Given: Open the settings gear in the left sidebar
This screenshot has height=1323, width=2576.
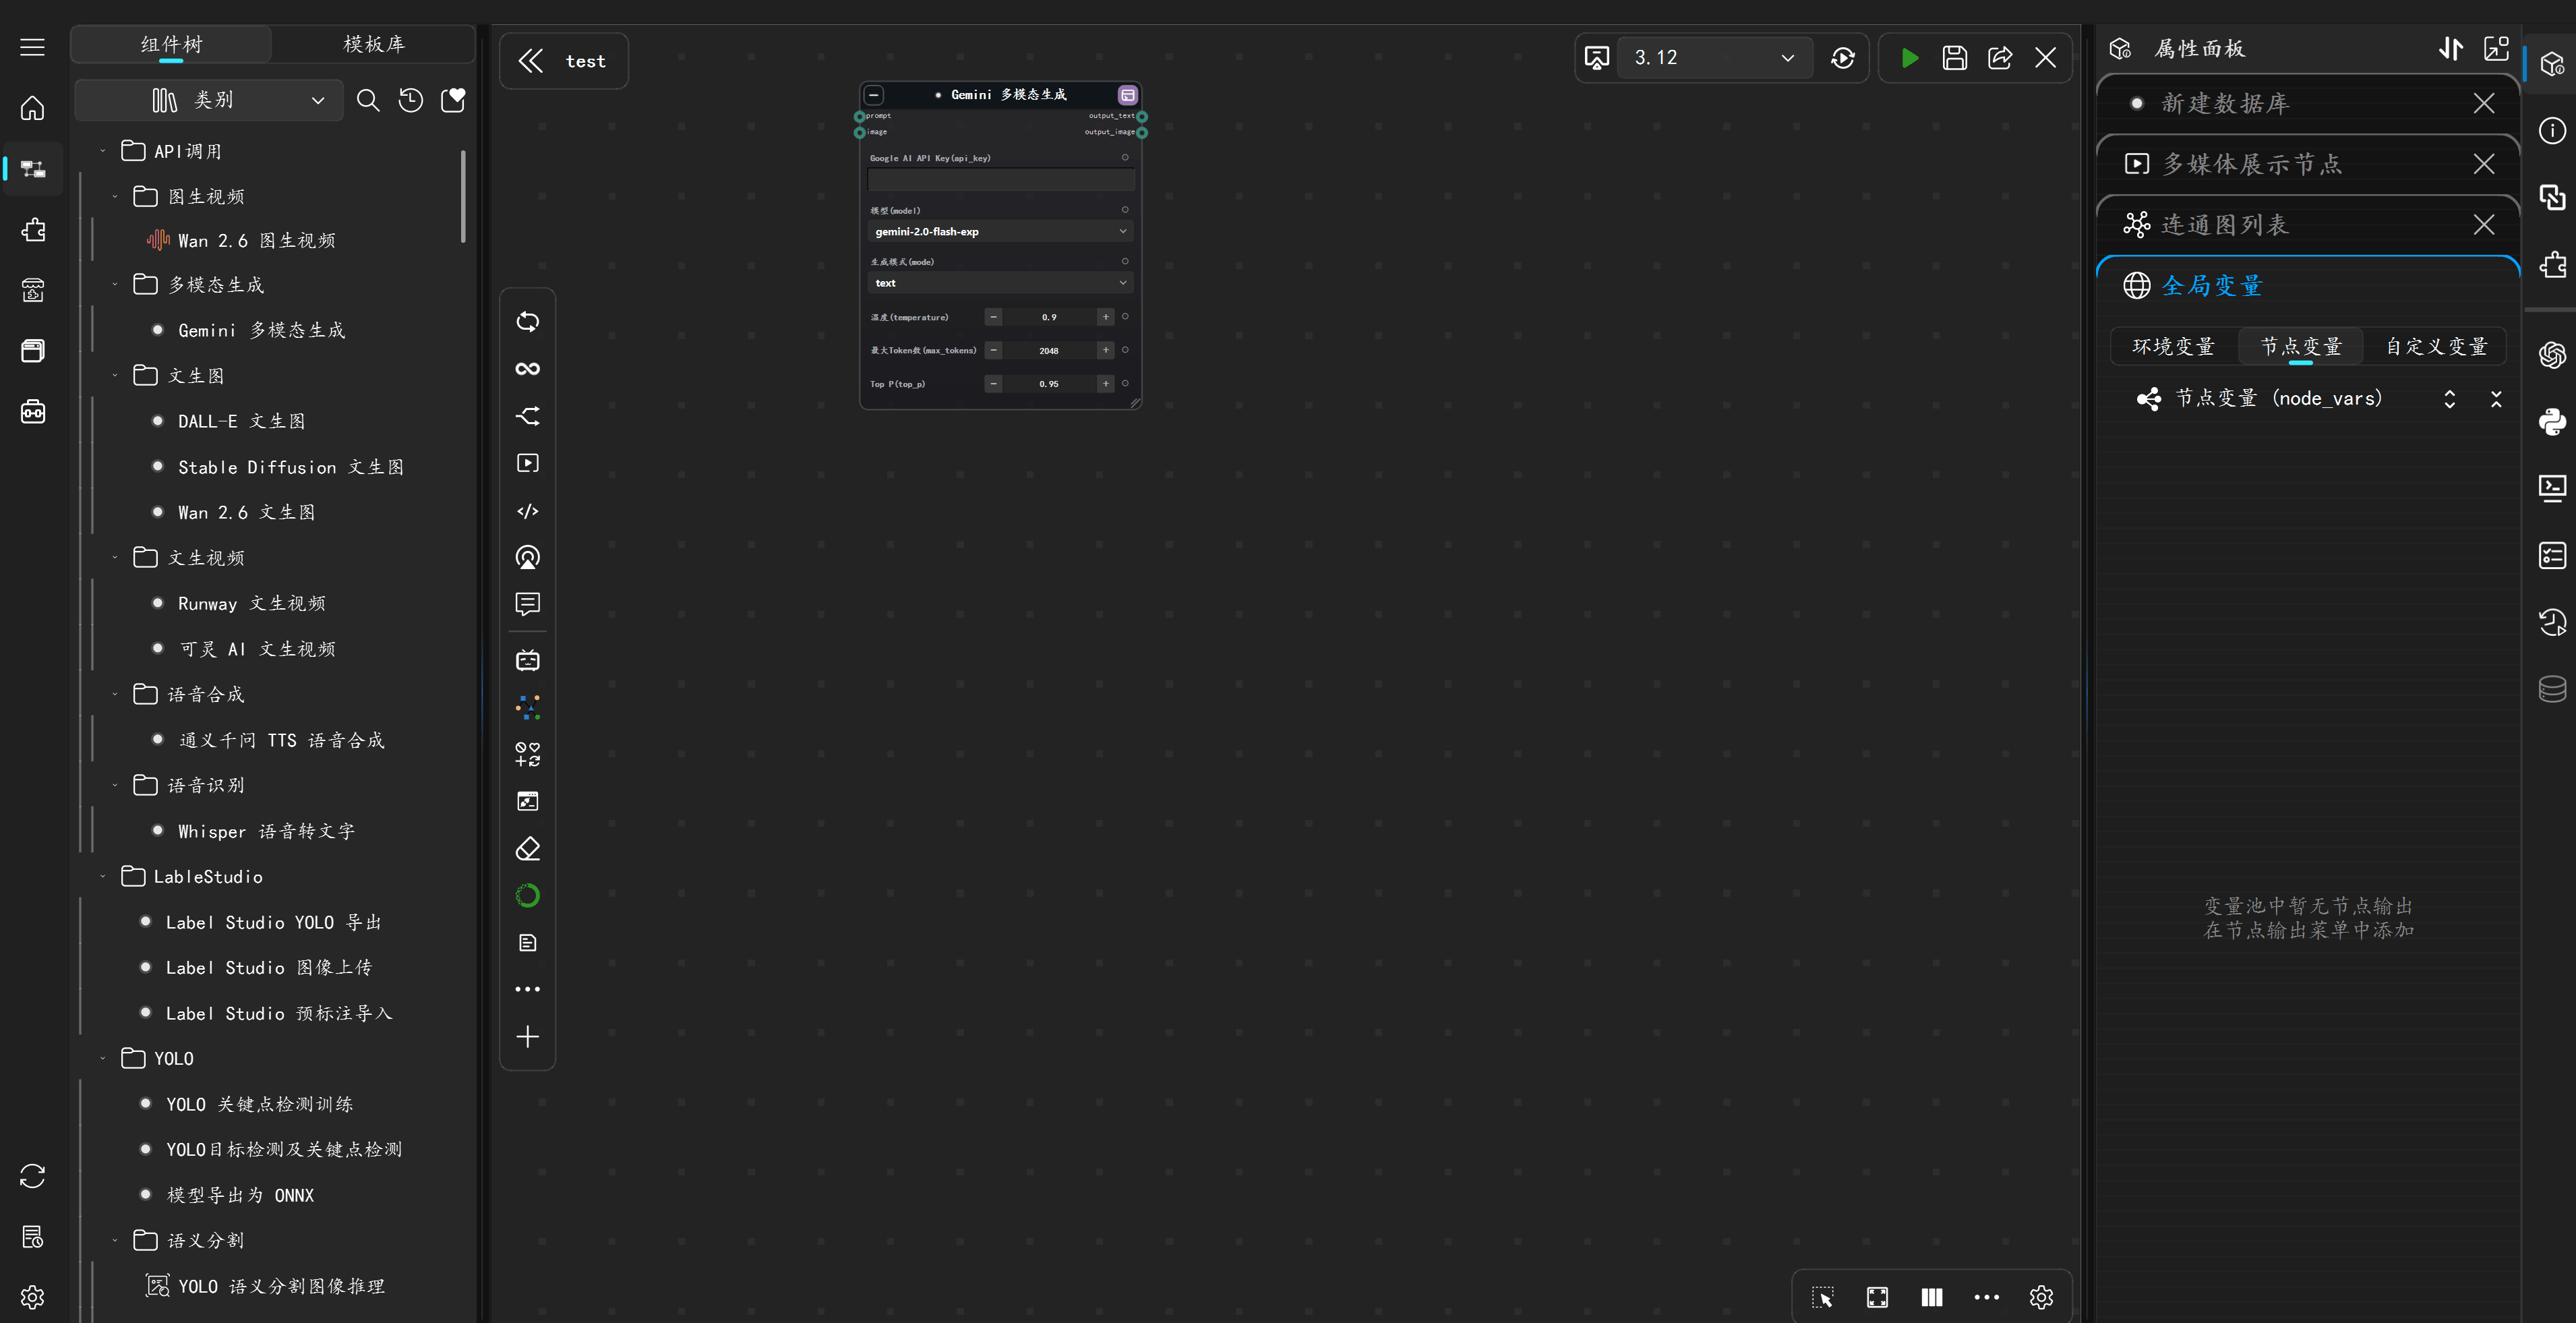Looking at the screenshot, I should (32, 1297).
